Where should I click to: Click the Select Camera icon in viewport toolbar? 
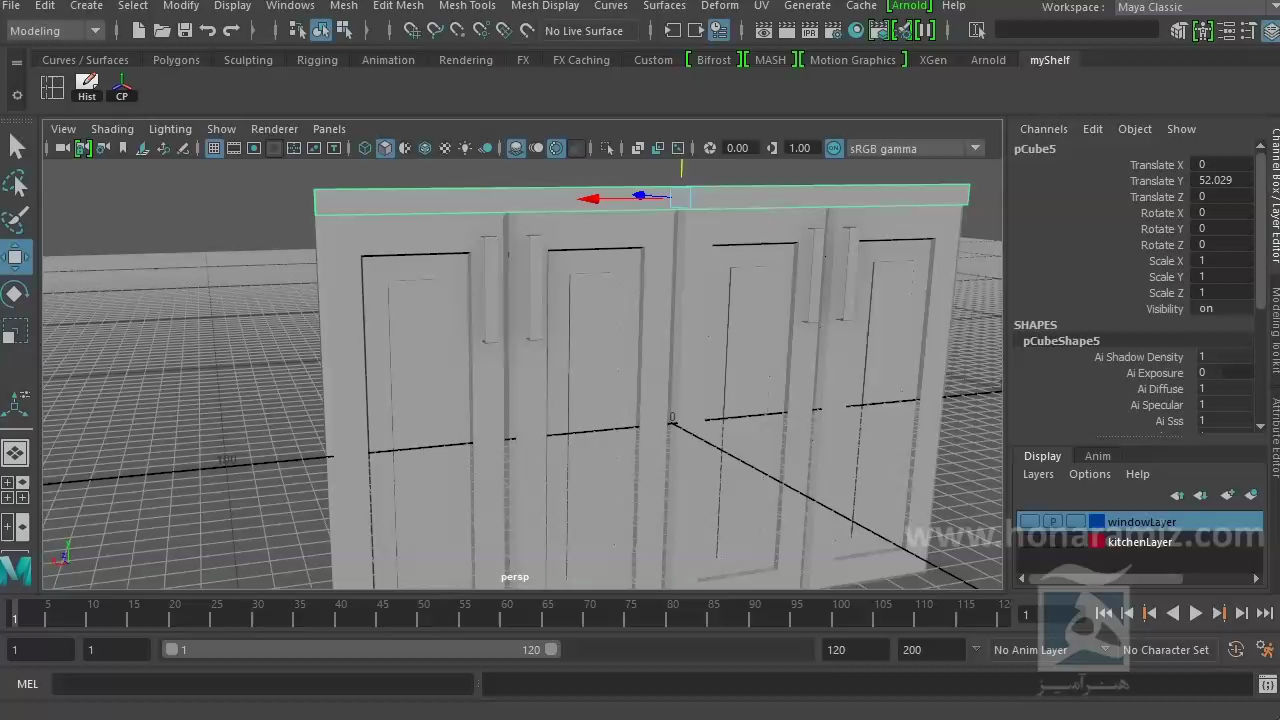click(x=63, y=148)
